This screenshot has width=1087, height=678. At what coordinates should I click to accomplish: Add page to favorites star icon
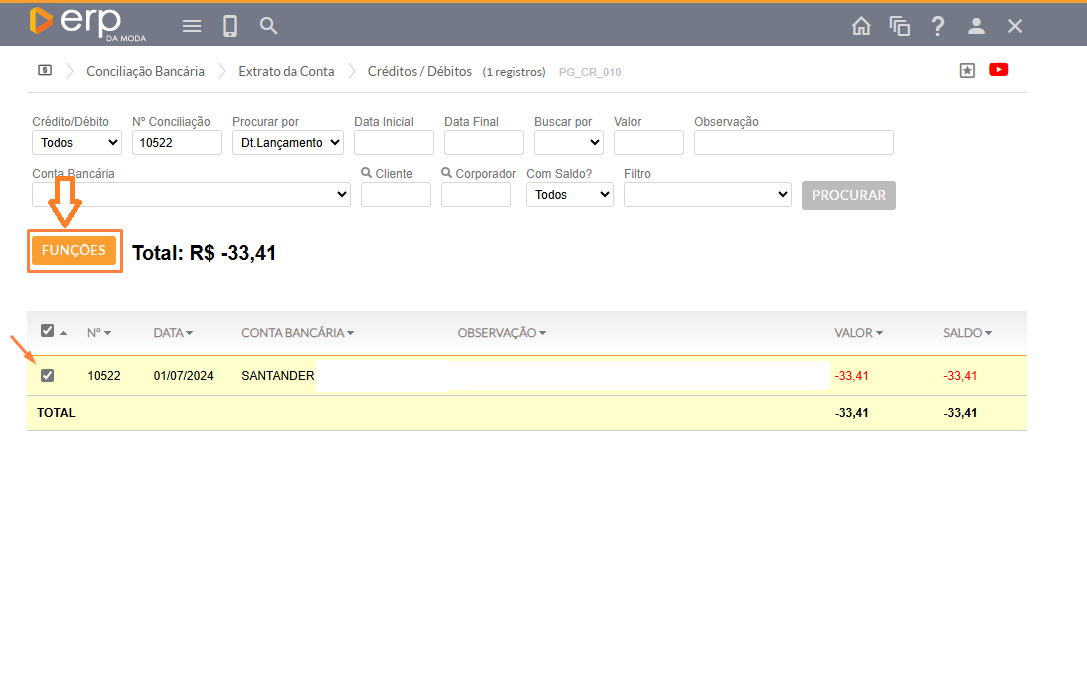966,71
